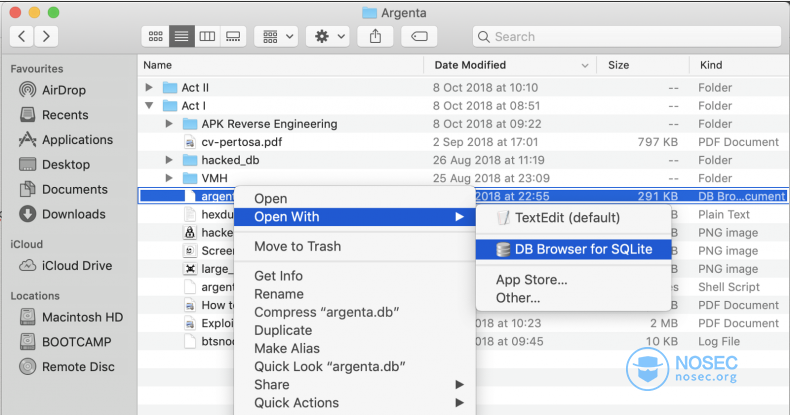
Task: Open the group-by arrangement dropdown
Action: [x=277, y=36]
